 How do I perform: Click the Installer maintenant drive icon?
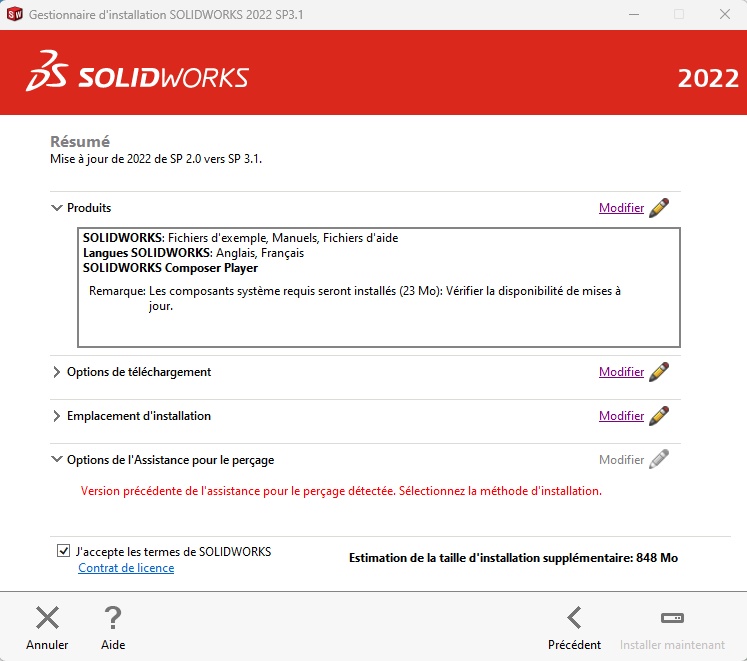tap(672, 618)
